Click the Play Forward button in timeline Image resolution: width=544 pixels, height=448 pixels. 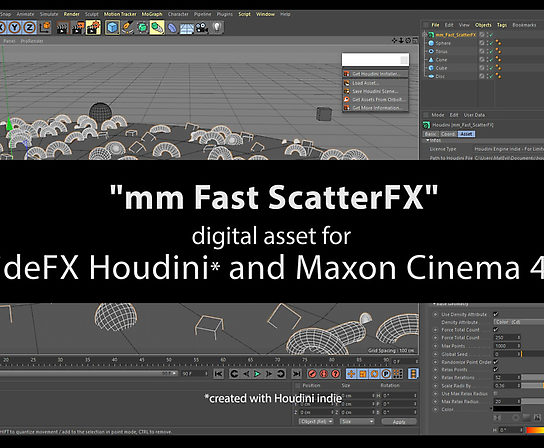[257, 374]
